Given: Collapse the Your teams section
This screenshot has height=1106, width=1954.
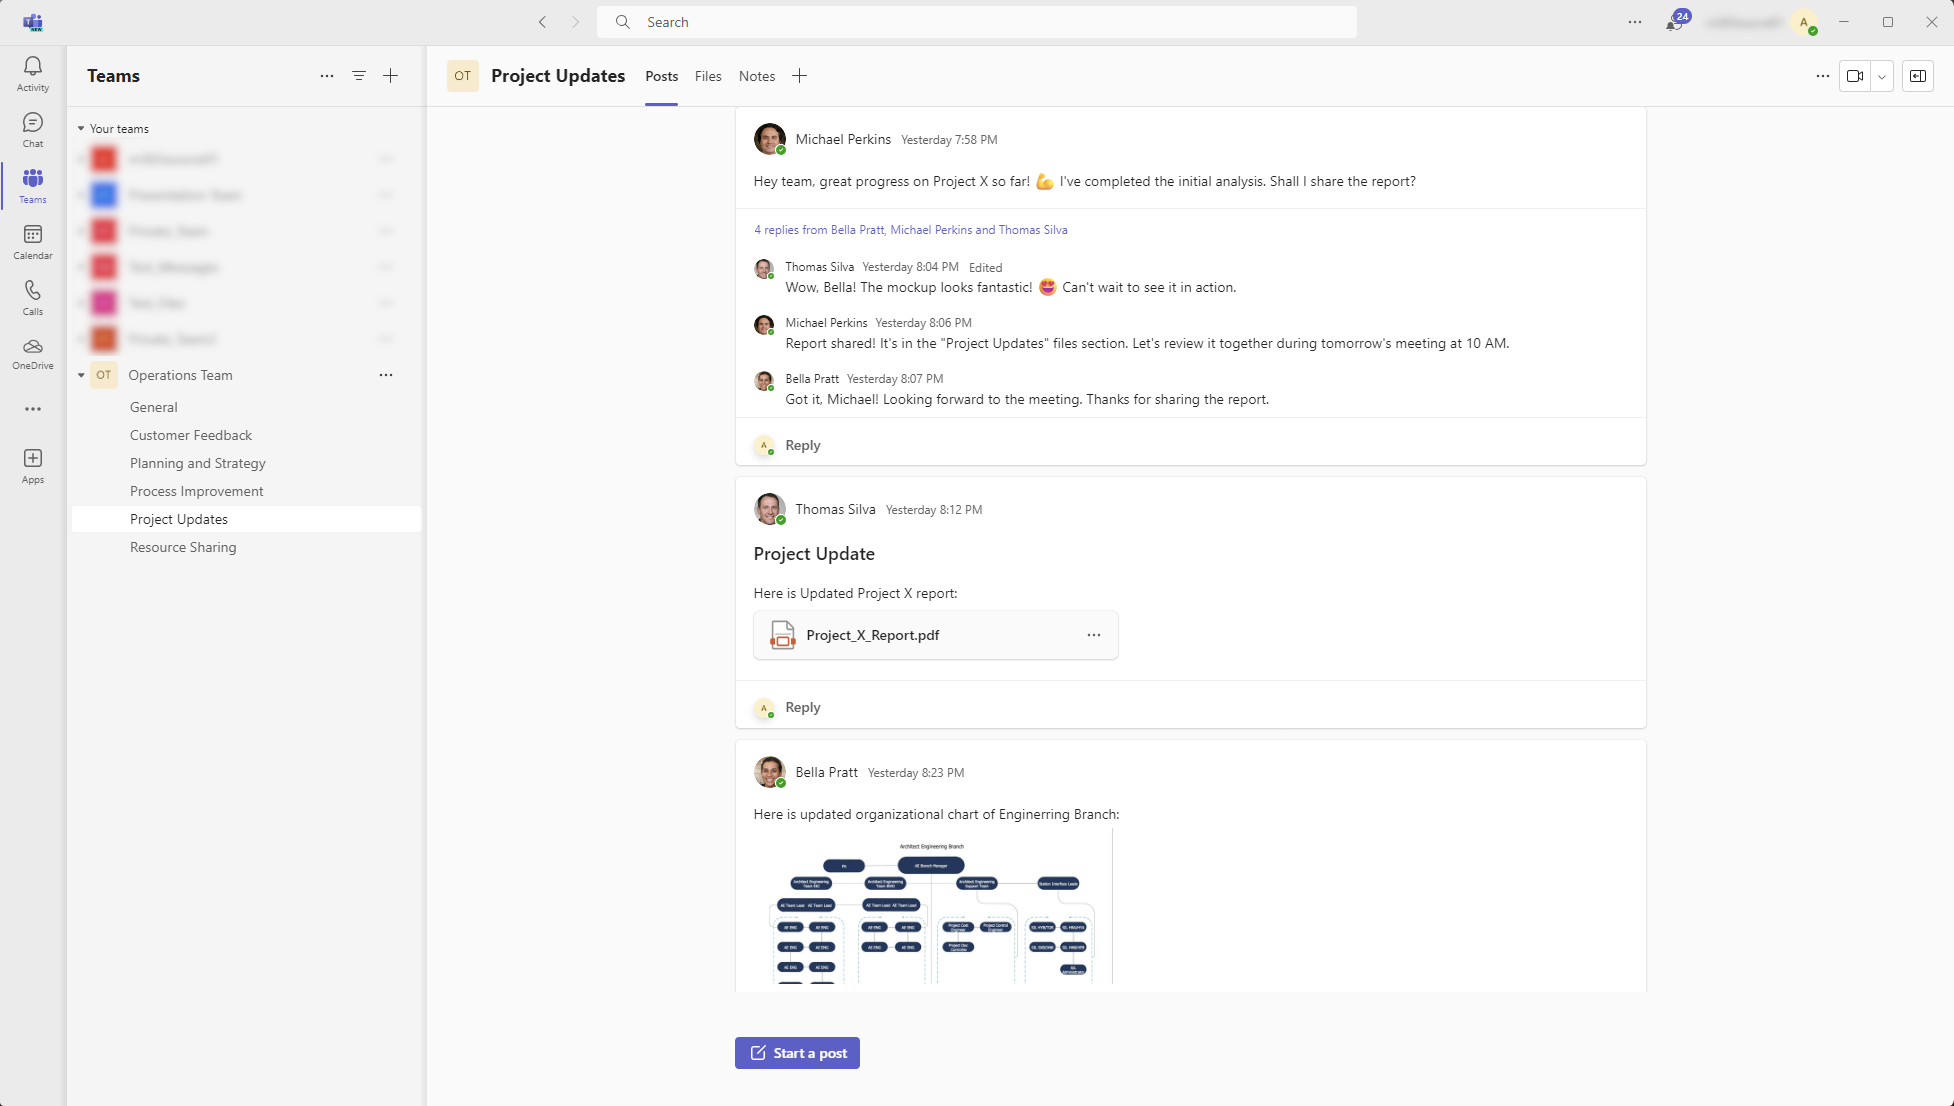Looking at the screenshot, I should pos(81,129).
